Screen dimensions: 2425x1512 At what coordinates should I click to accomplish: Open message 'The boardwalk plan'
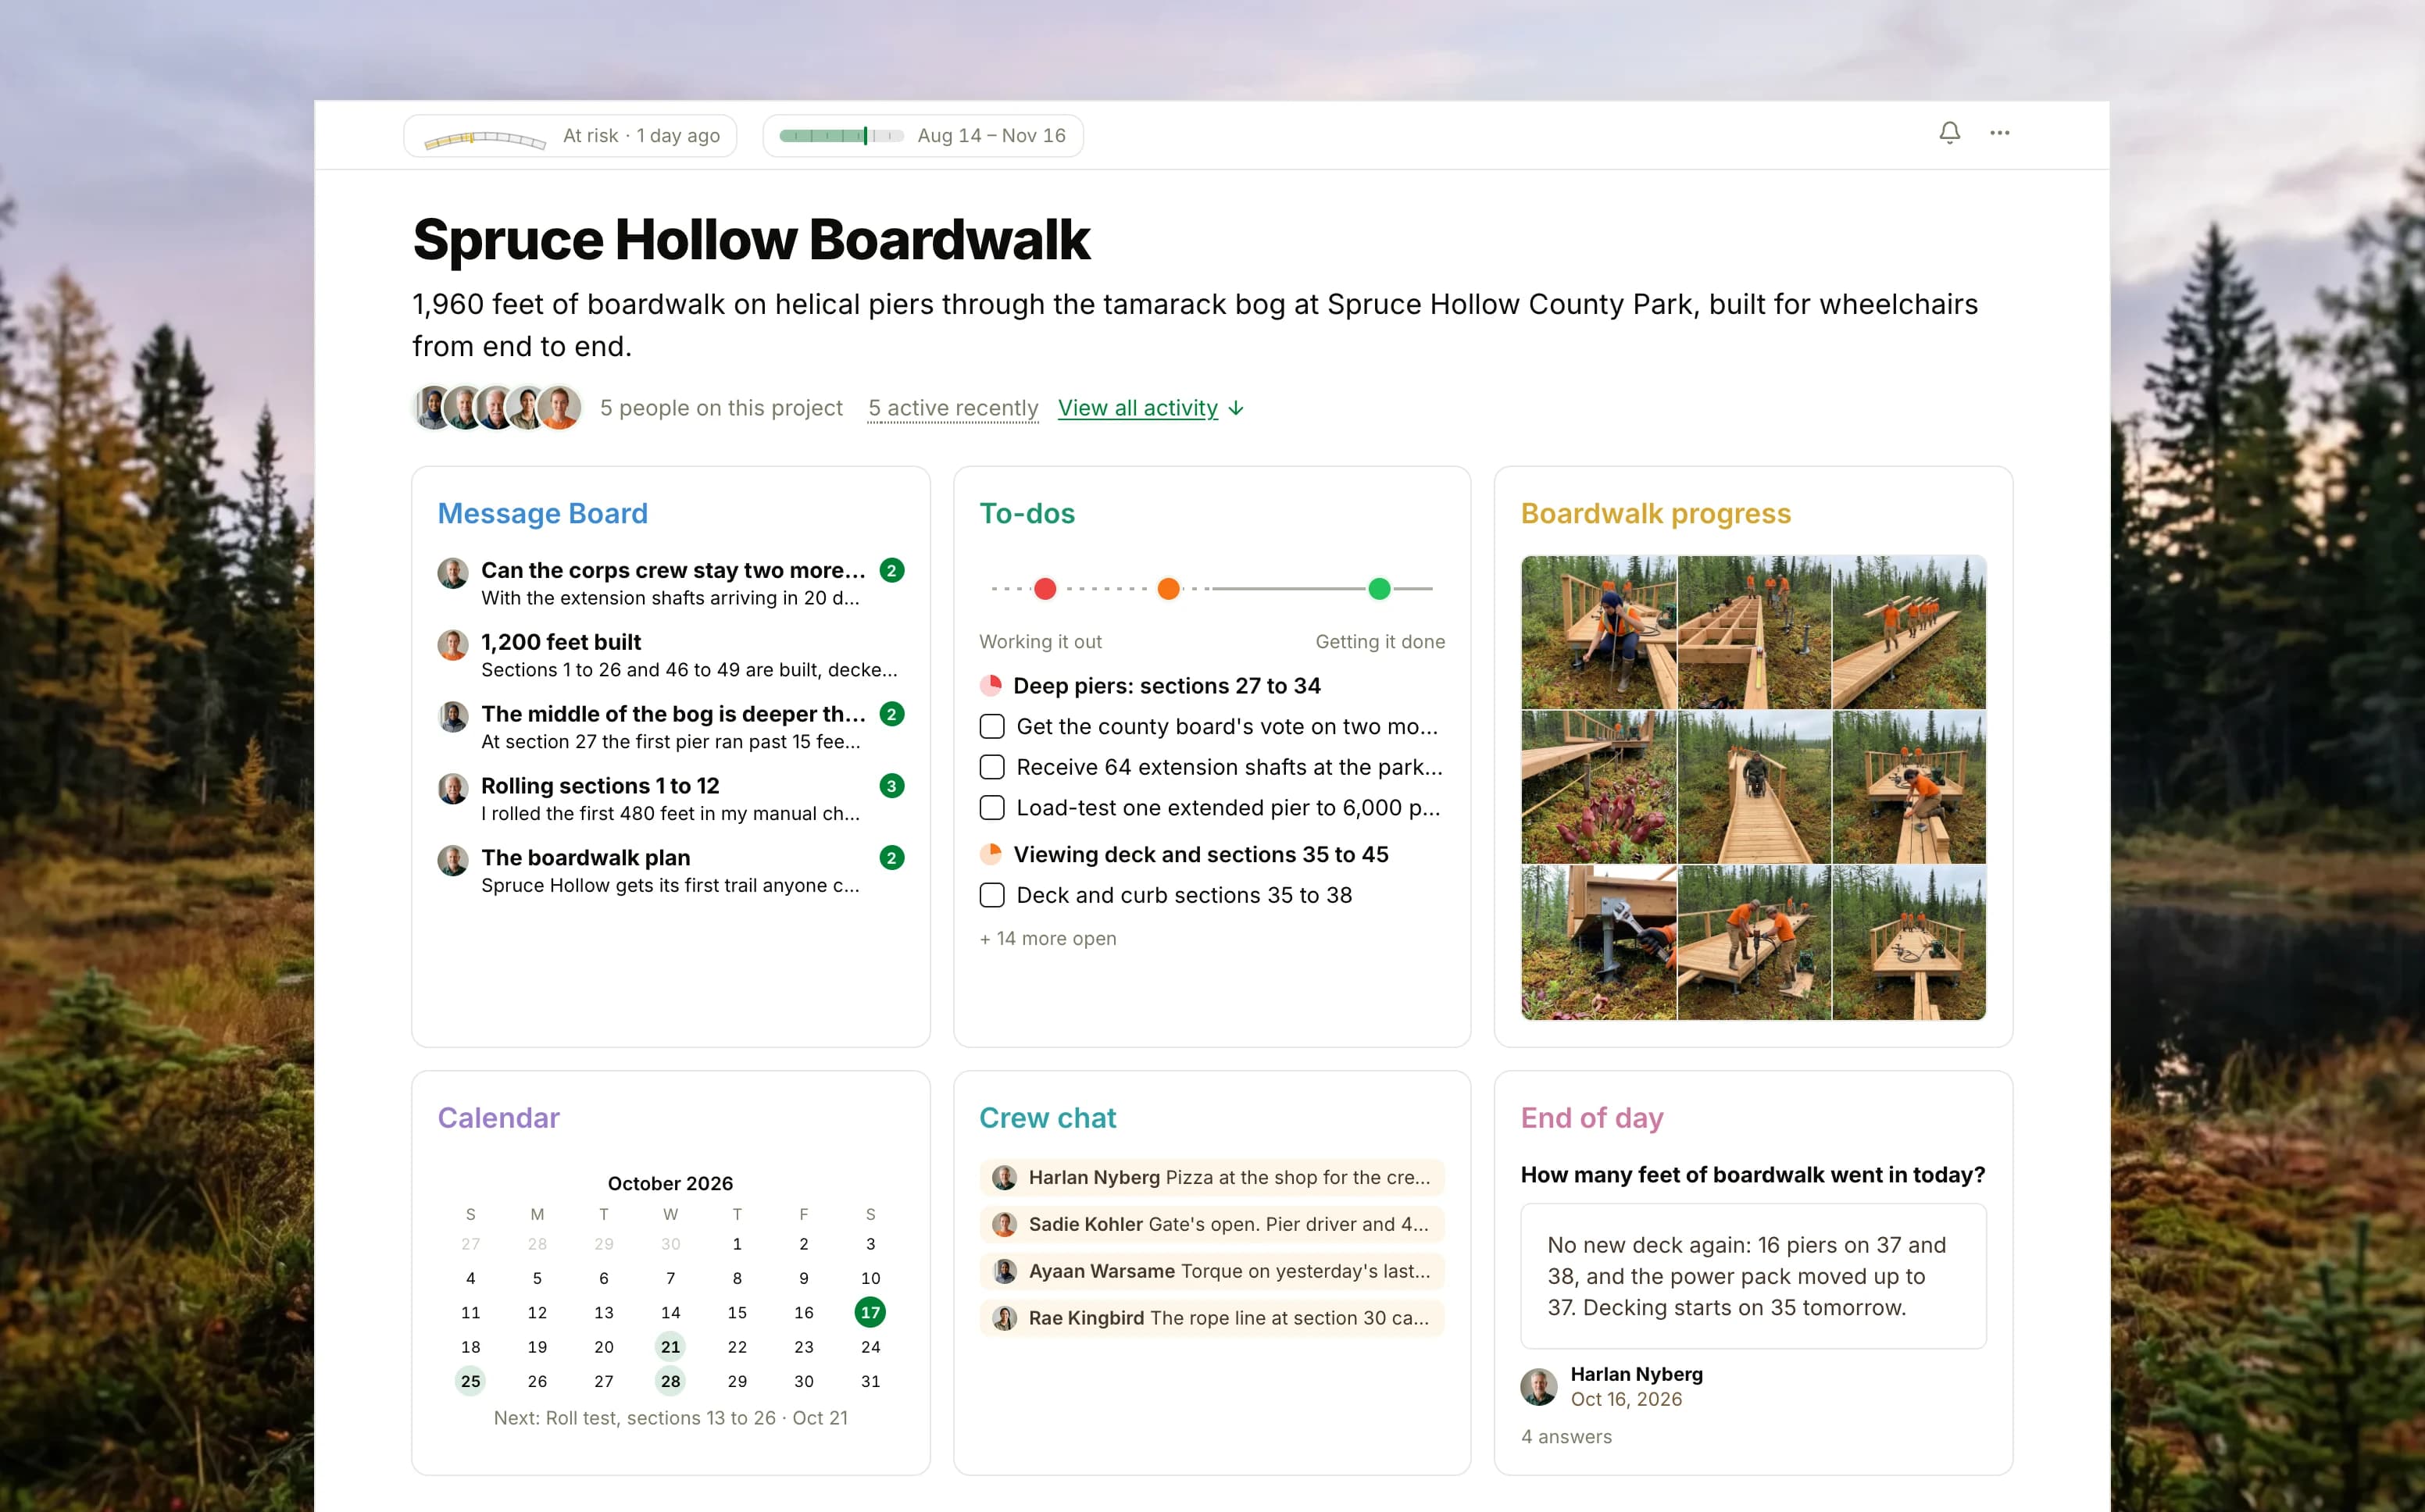tap(670, 871)
